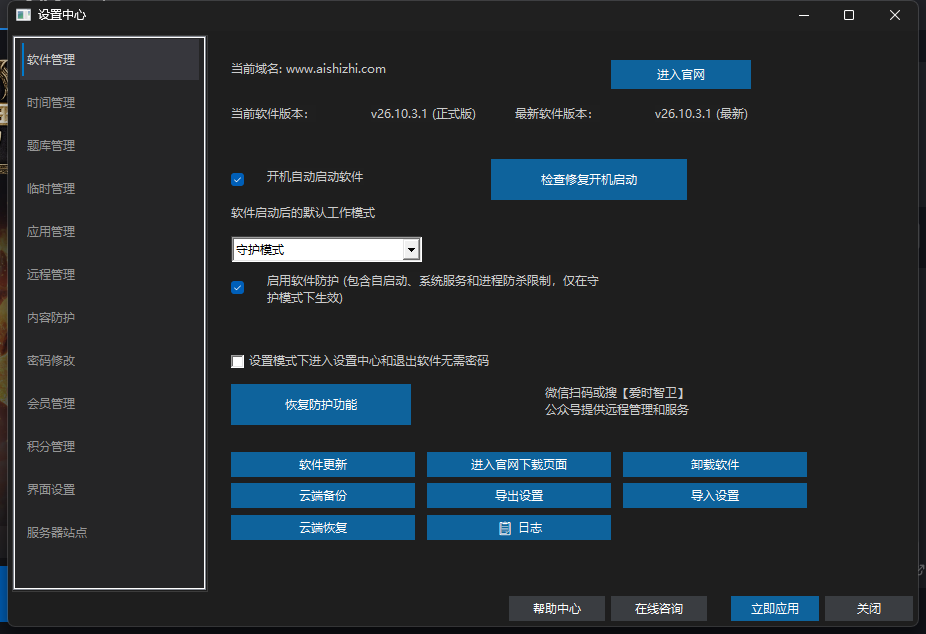
Task: Disable 启用软件防护 checkbox
Action: click(x=237, y=287)
